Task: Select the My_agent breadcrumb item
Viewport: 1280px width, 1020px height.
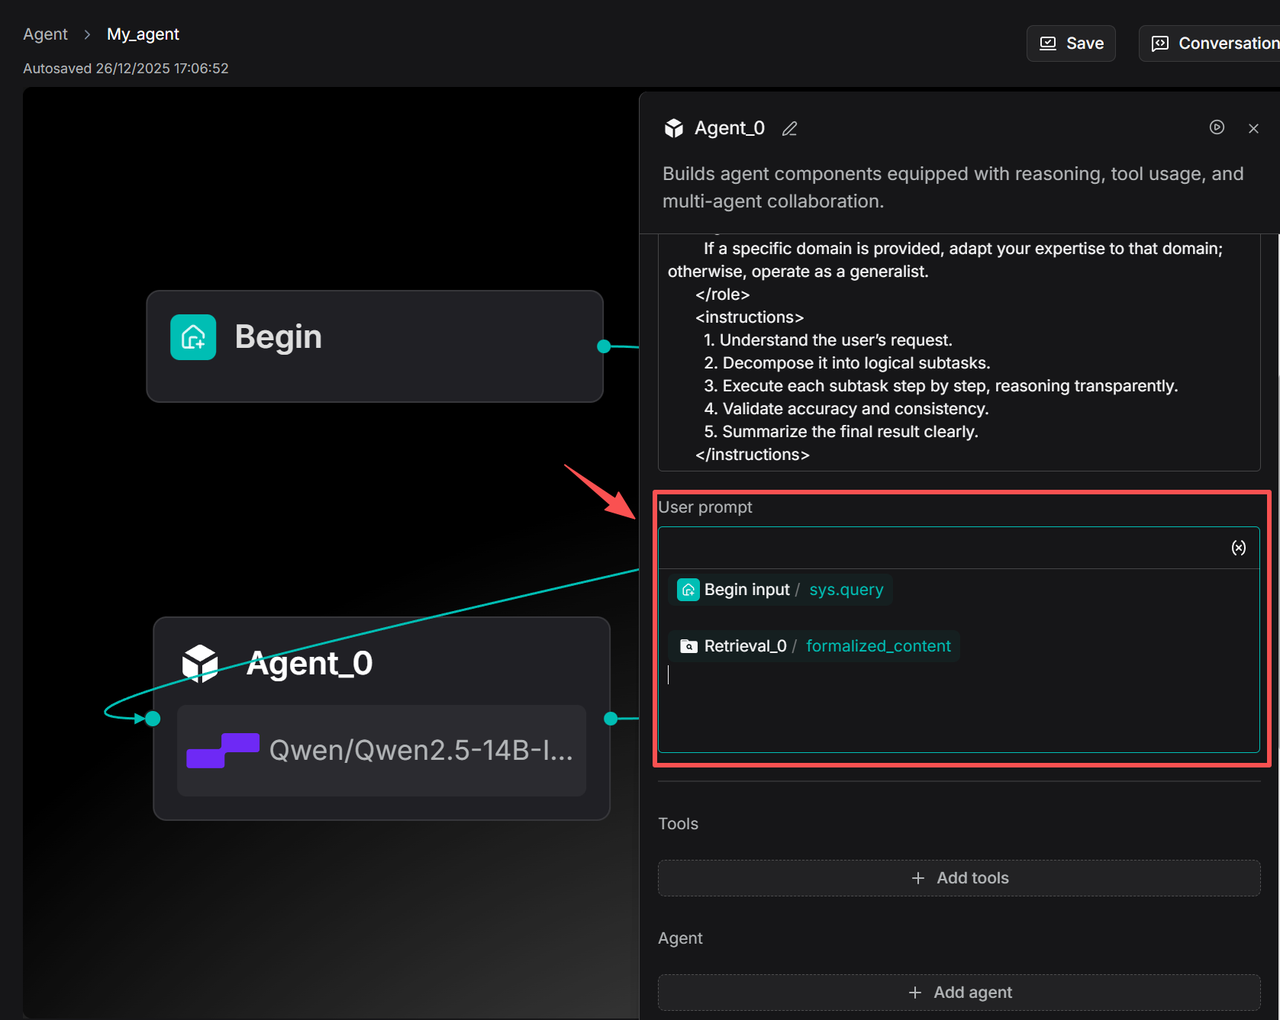Action: click(x=143, y=34)
